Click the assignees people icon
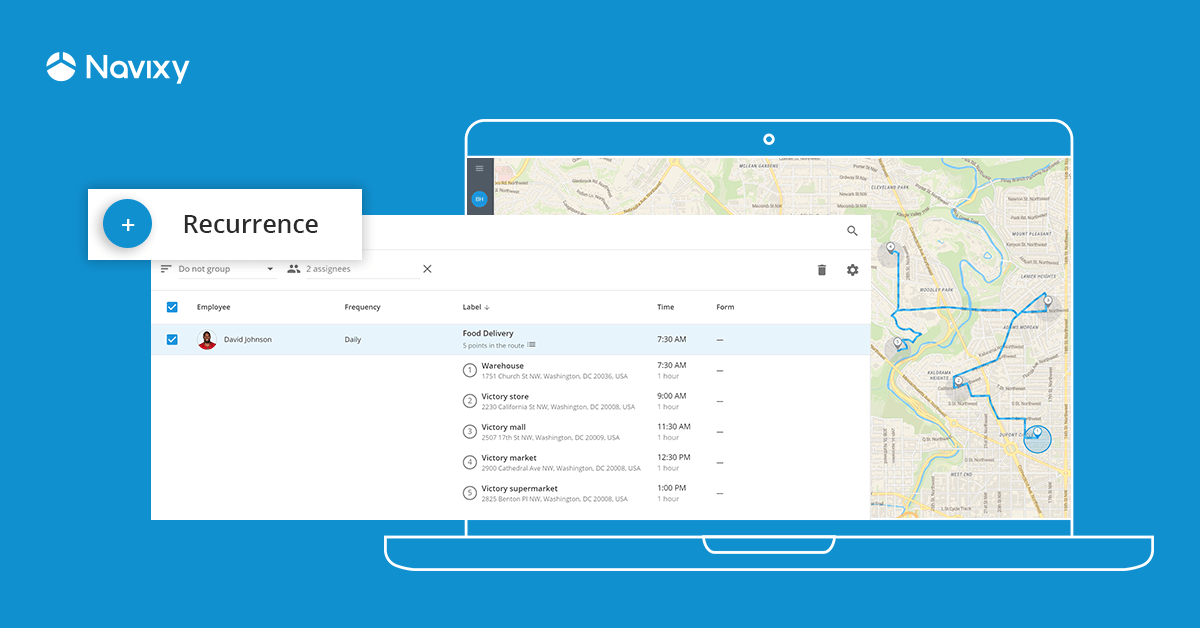Image resolution: width=1200 pixels, height=628 pixels. pos(293,268)
